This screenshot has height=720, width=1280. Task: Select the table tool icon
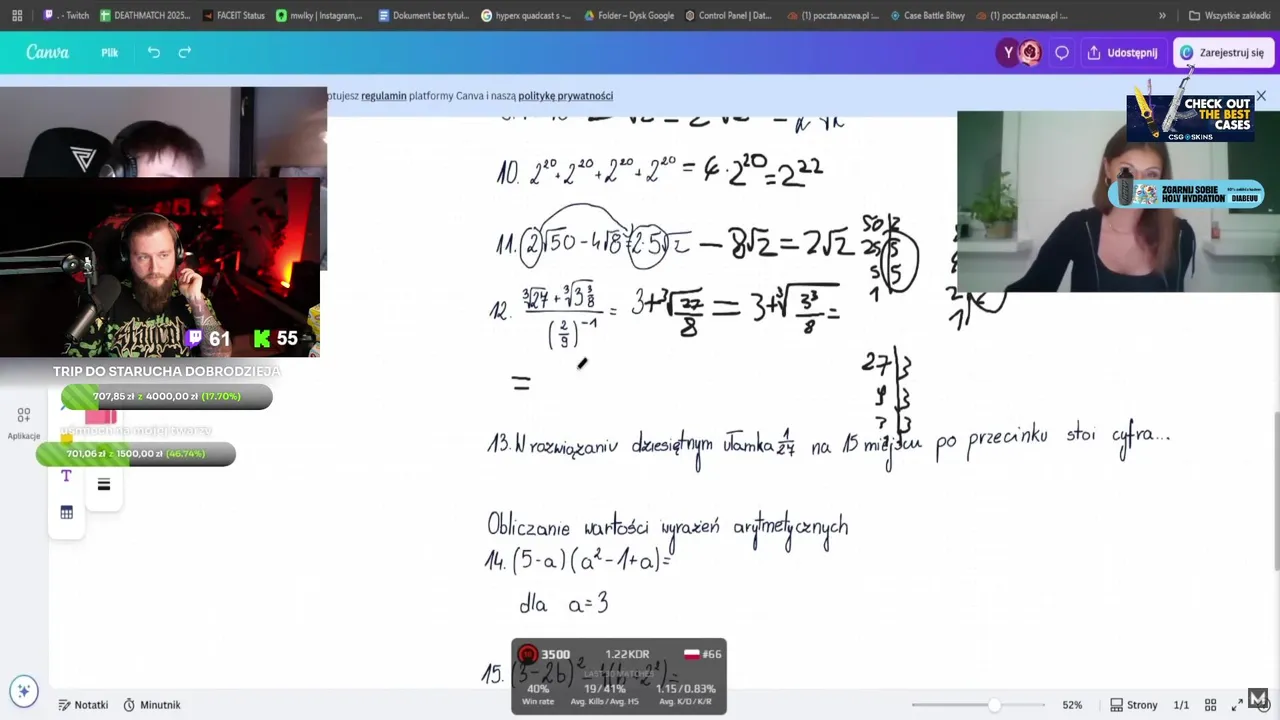(x=66, y=513)
